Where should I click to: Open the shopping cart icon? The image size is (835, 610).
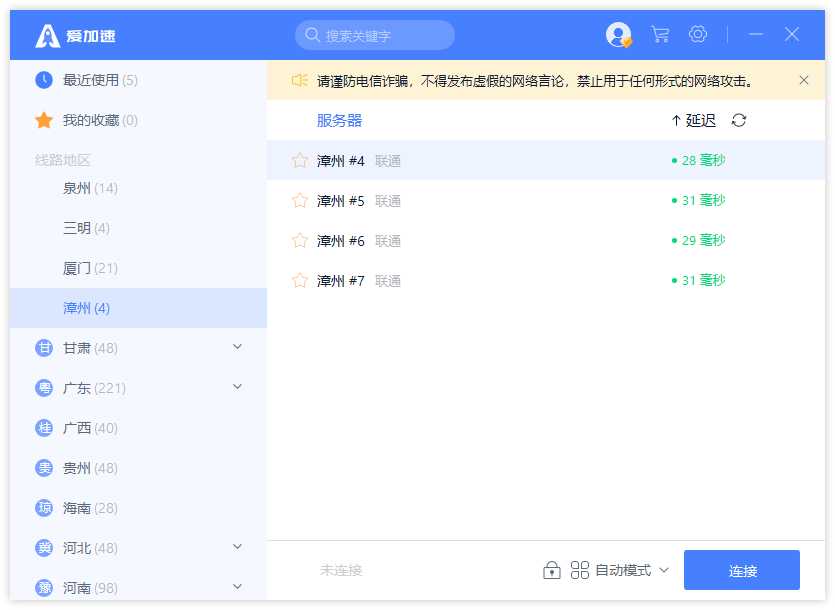click(x=660, y=35)
